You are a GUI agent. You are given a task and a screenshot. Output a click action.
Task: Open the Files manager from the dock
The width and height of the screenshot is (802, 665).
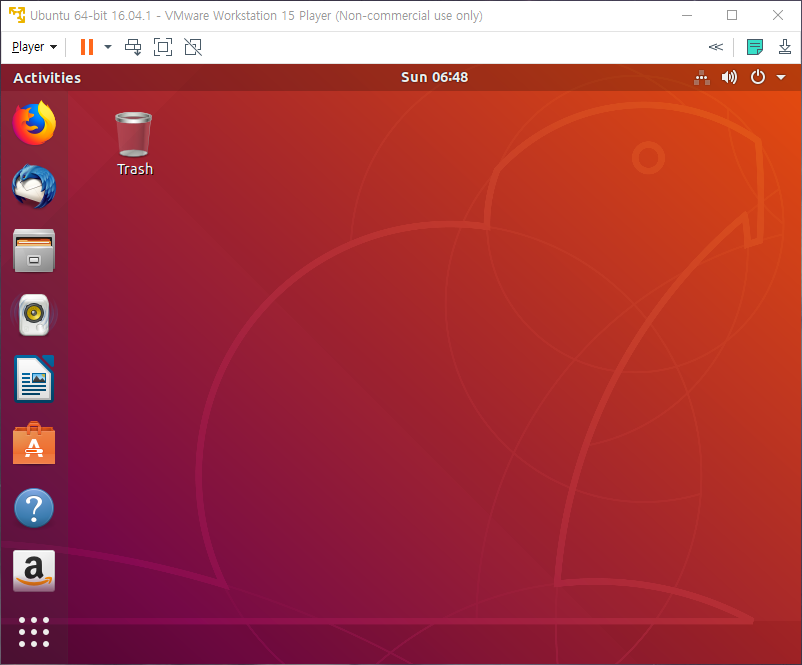(34, 251)
